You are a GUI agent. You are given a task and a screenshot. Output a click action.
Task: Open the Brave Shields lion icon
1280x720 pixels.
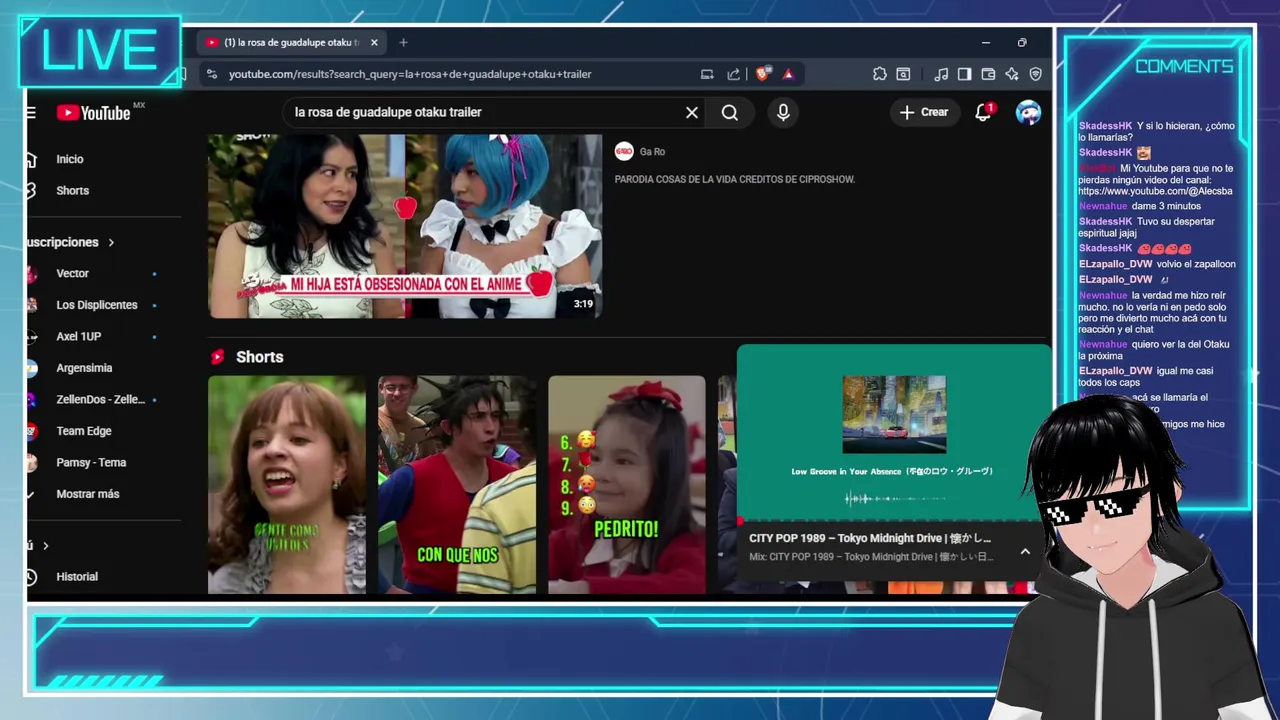tap(763, 74)
